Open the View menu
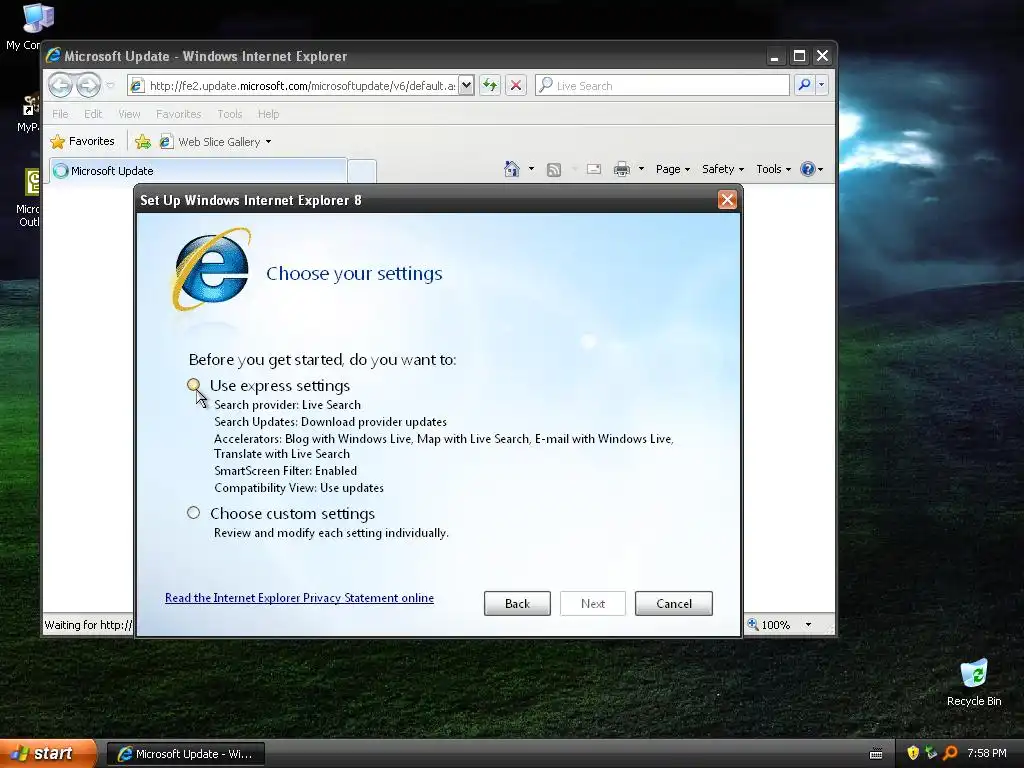This screenshot has width=1024, height=768. click(129, 114)
